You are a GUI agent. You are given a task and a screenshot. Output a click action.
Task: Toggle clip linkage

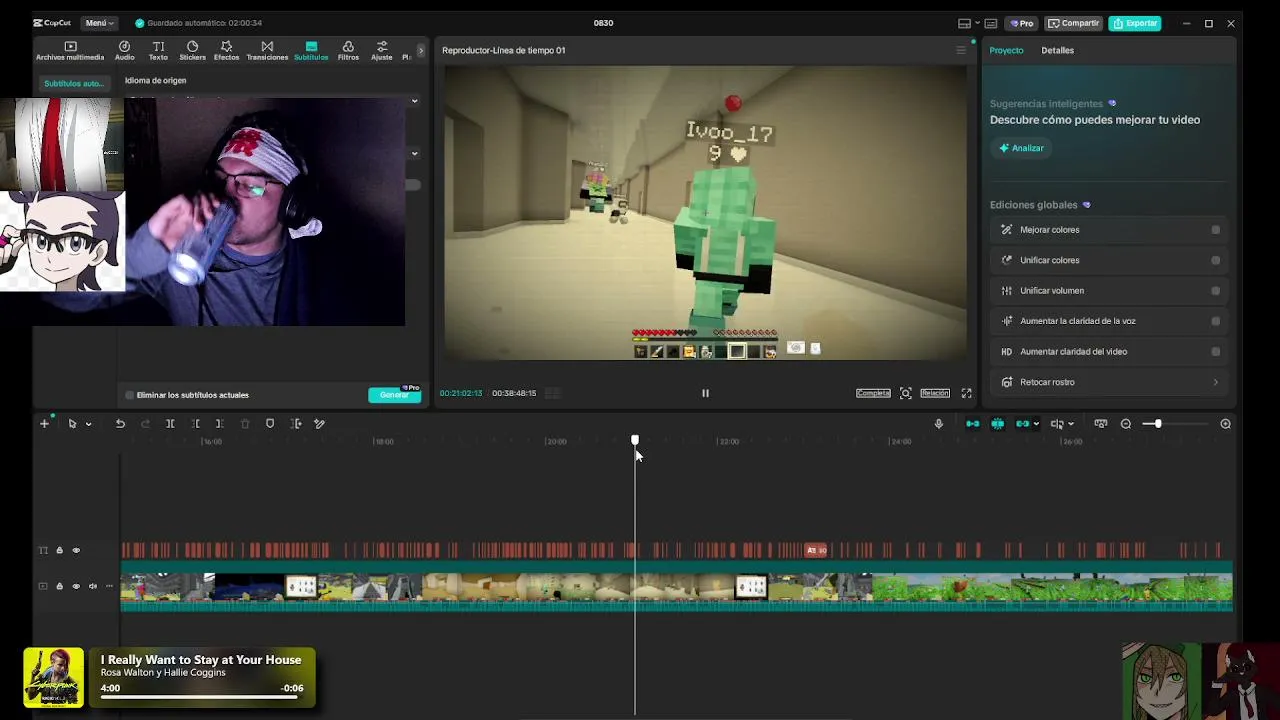[x=1021, y=424]
